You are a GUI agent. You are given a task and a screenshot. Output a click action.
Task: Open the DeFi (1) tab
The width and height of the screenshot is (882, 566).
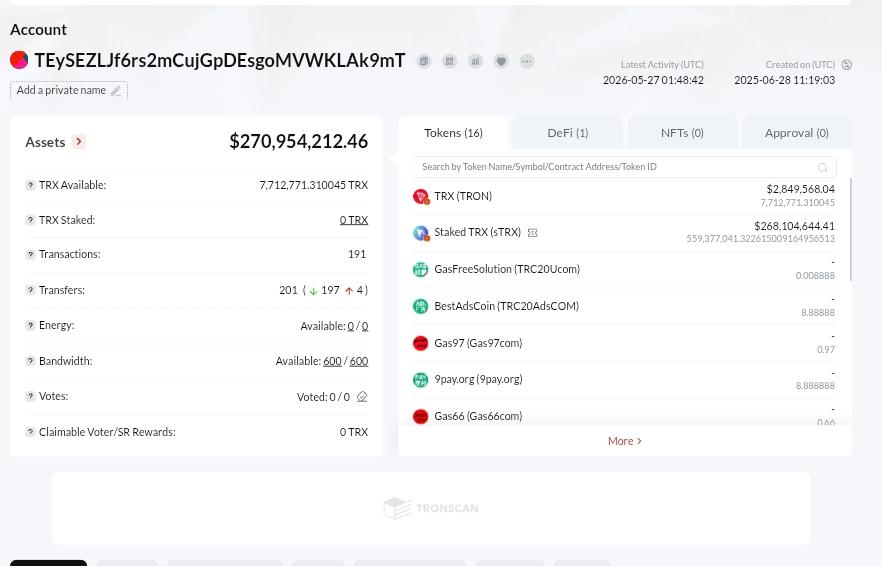568,133
